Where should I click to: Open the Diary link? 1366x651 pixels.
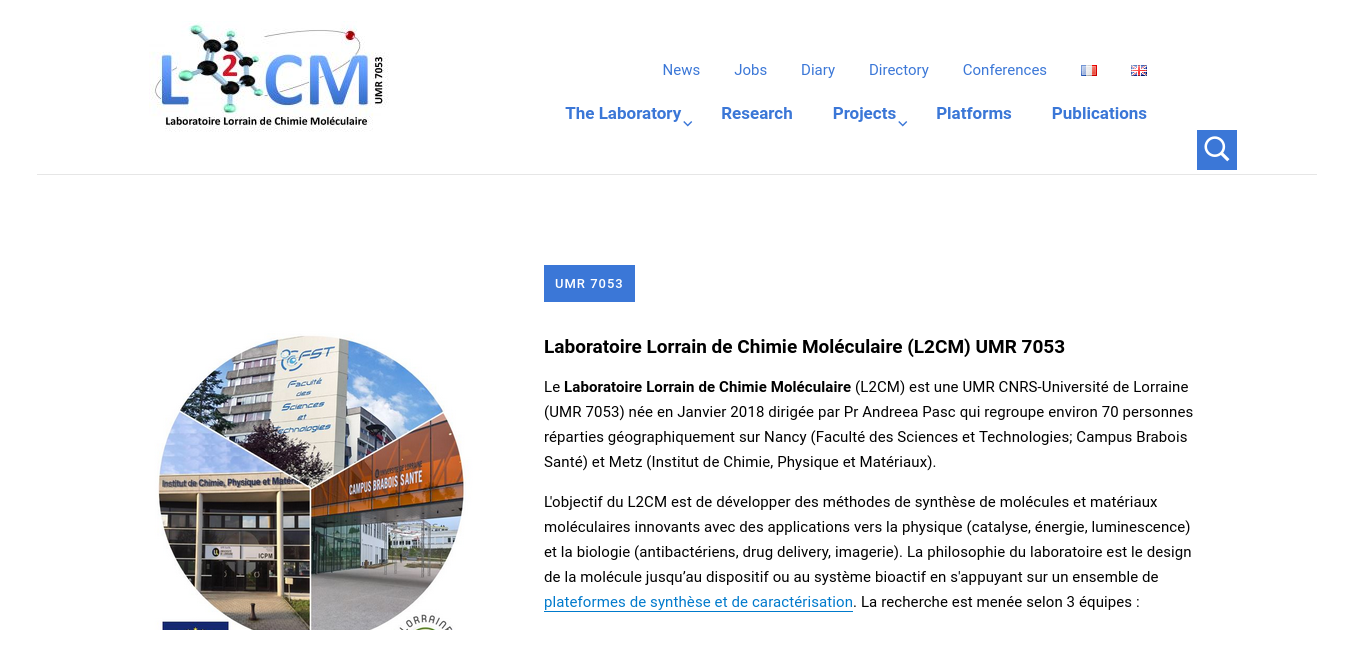click(818, 70)
